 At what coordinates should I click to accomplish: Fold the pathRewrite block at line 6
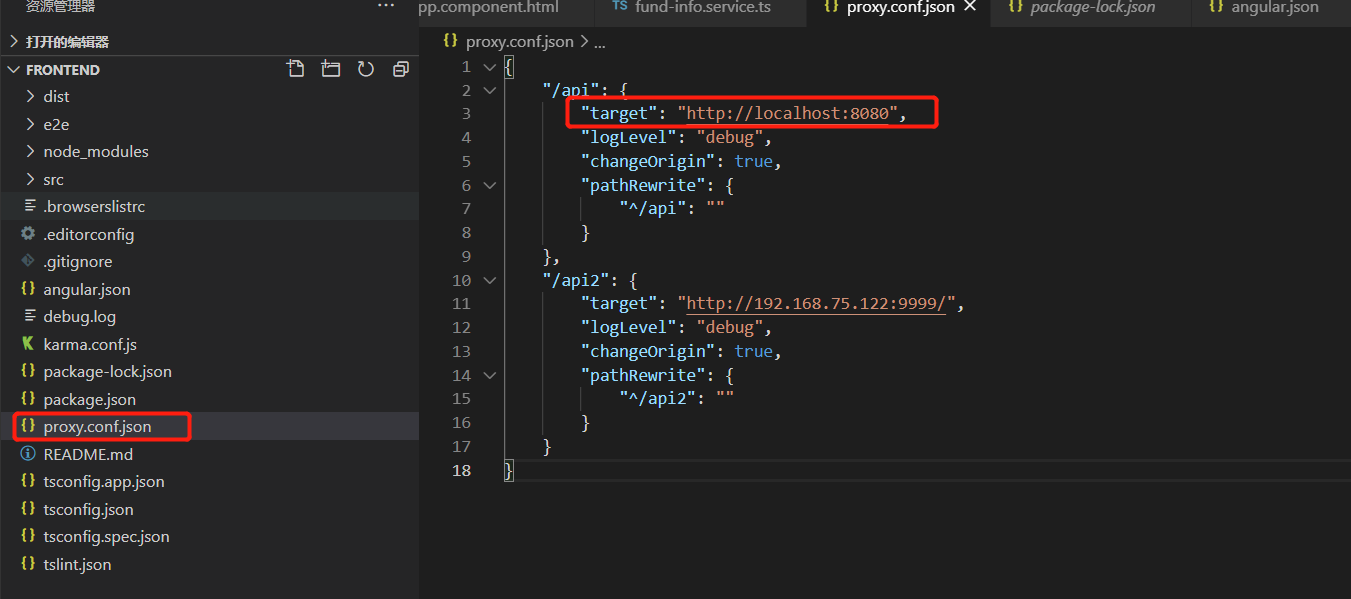(x=489, y=185)
